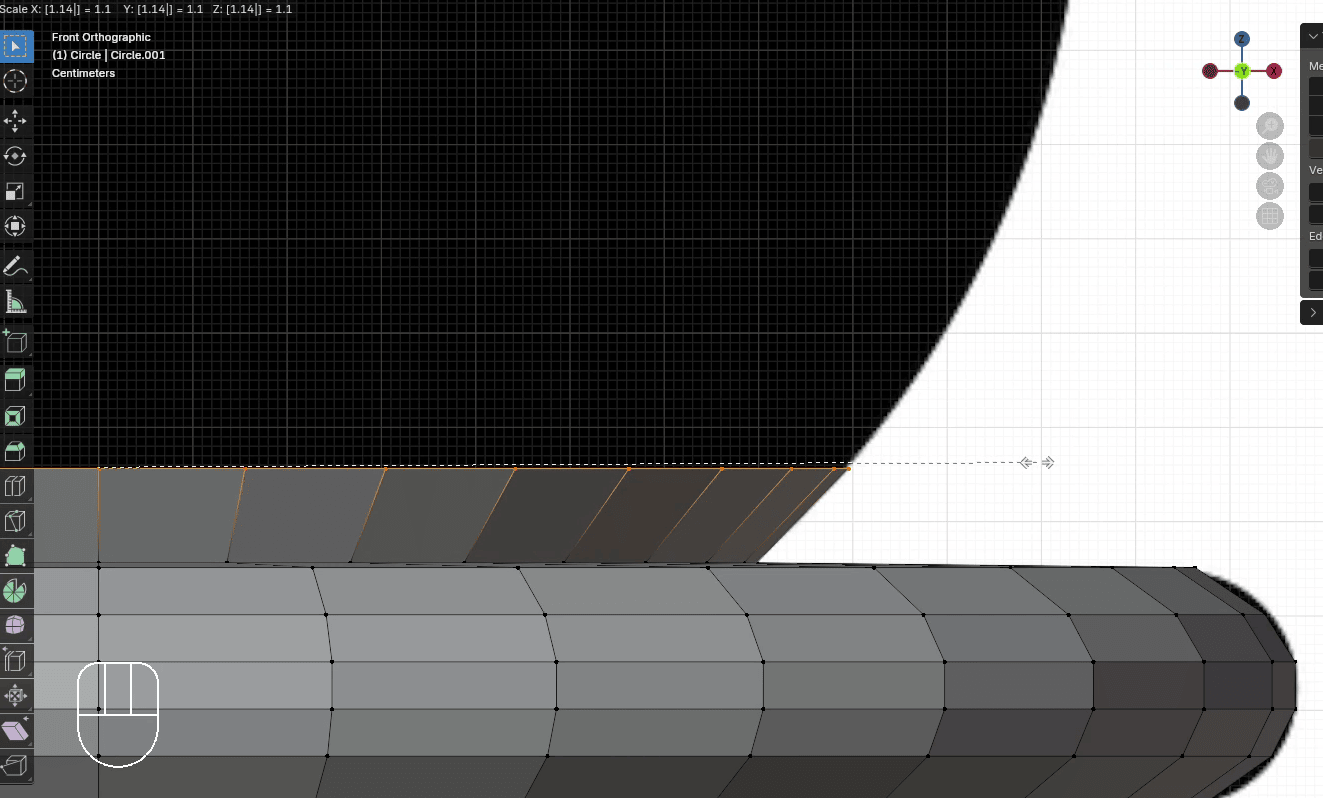This screenshot has height=798, width=1323.
Task: Activate the Loop Cut tool
Action: pyautogui.click(x=15, y=487)
